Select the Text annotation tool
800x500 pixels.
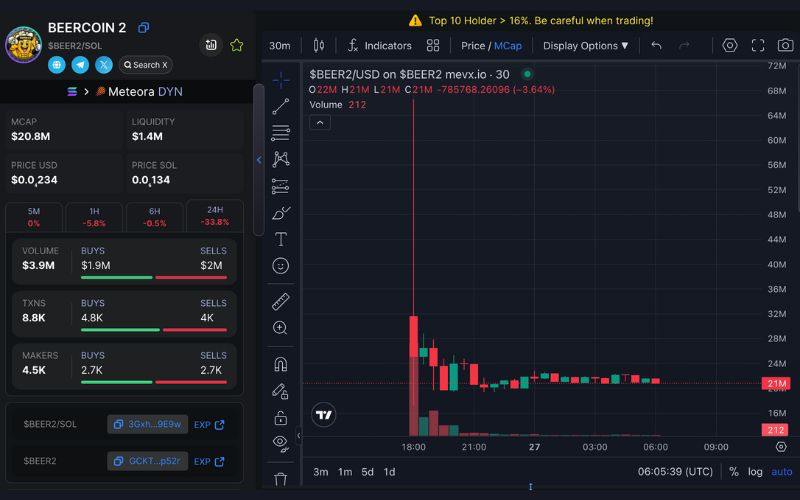(281, 239)
